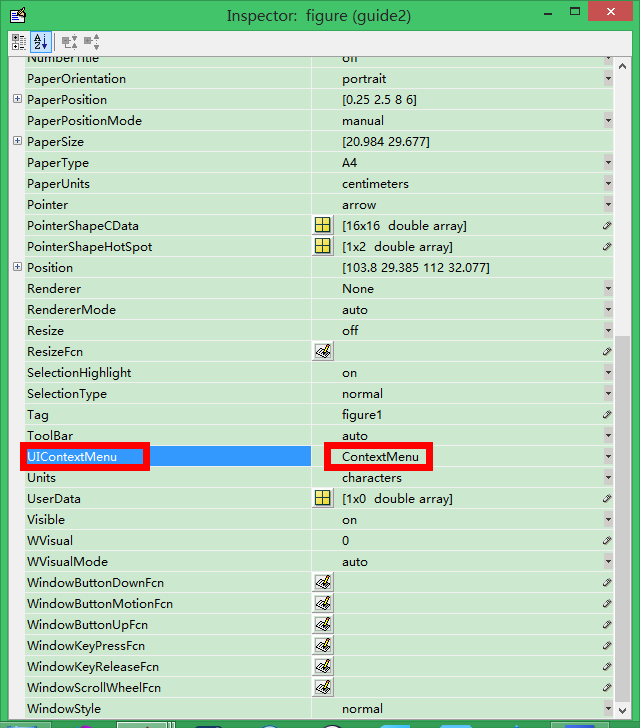Click Position value [103.8 29.385 112 32.077]

pyautogui.click(x=416, y=267)
